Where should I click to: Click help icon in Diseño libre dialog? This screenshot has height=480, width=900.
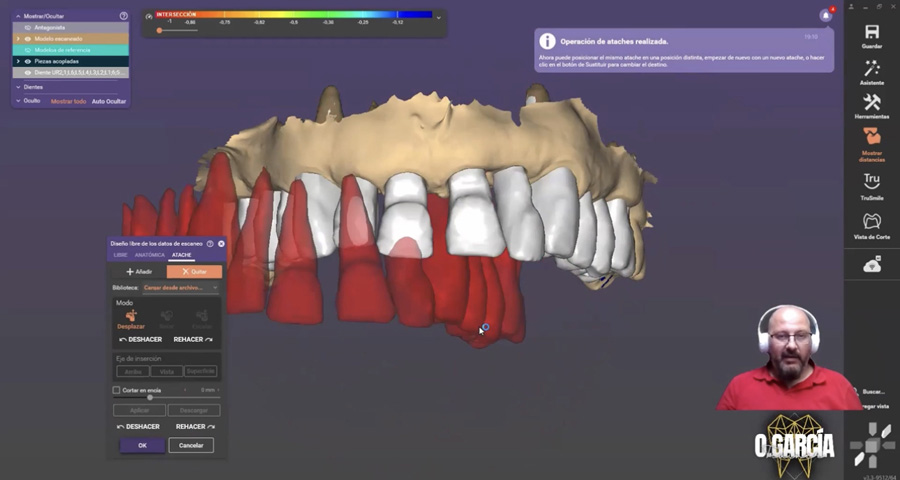point(210,243)
